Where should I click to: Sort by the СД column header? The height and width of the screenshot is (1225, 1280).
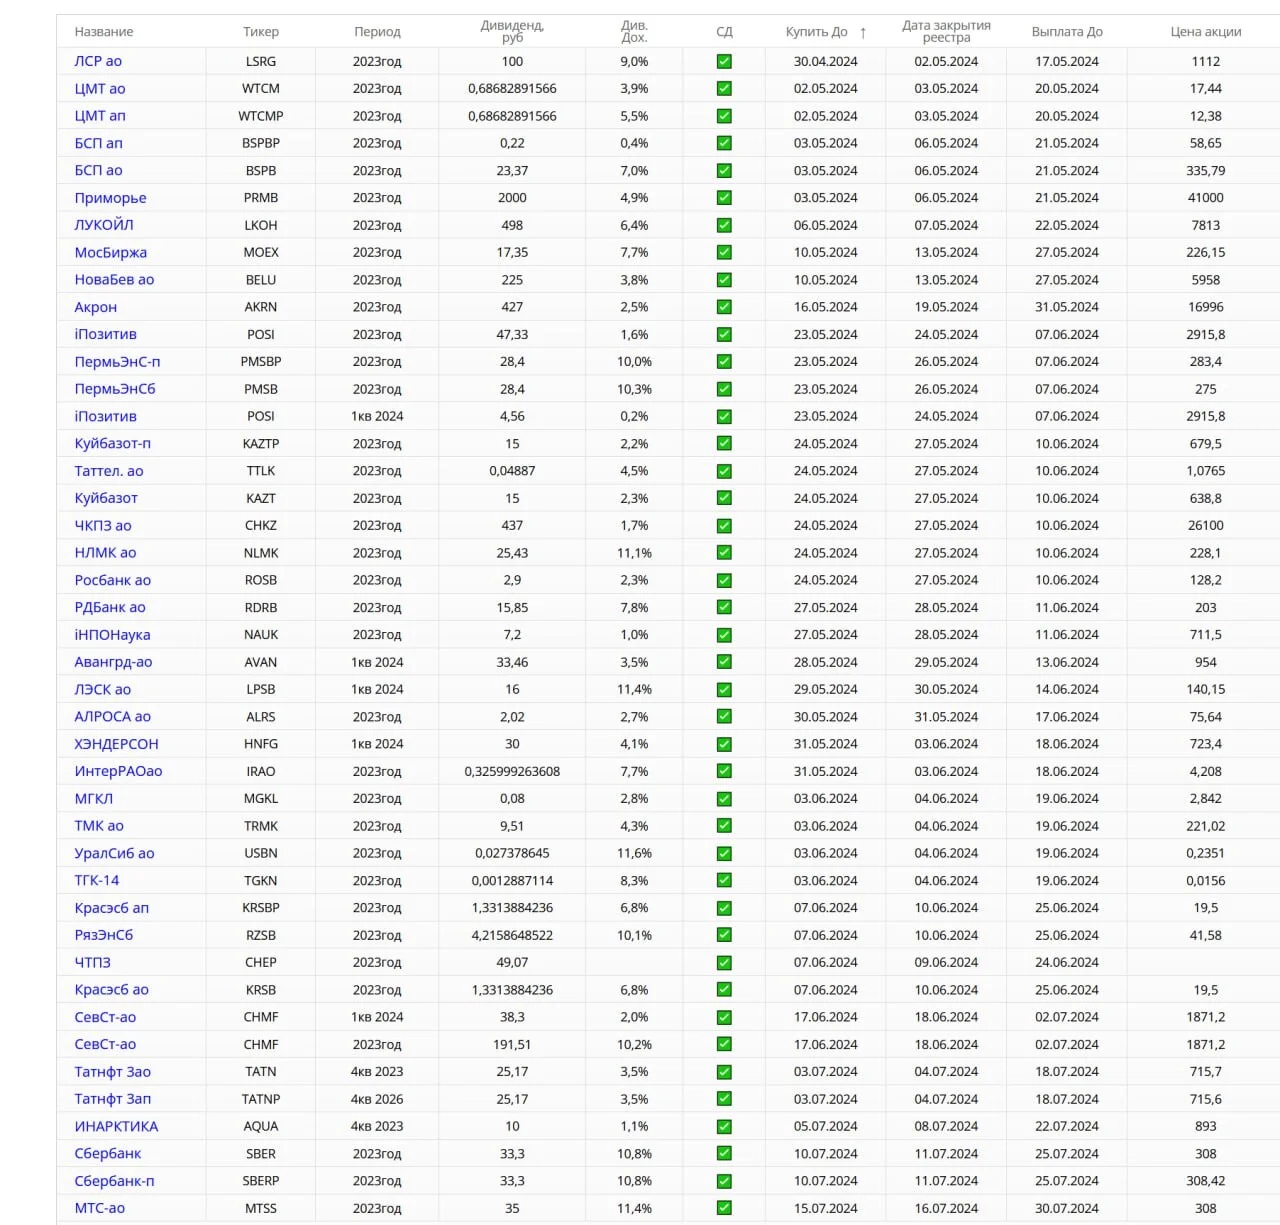point(724,32)
